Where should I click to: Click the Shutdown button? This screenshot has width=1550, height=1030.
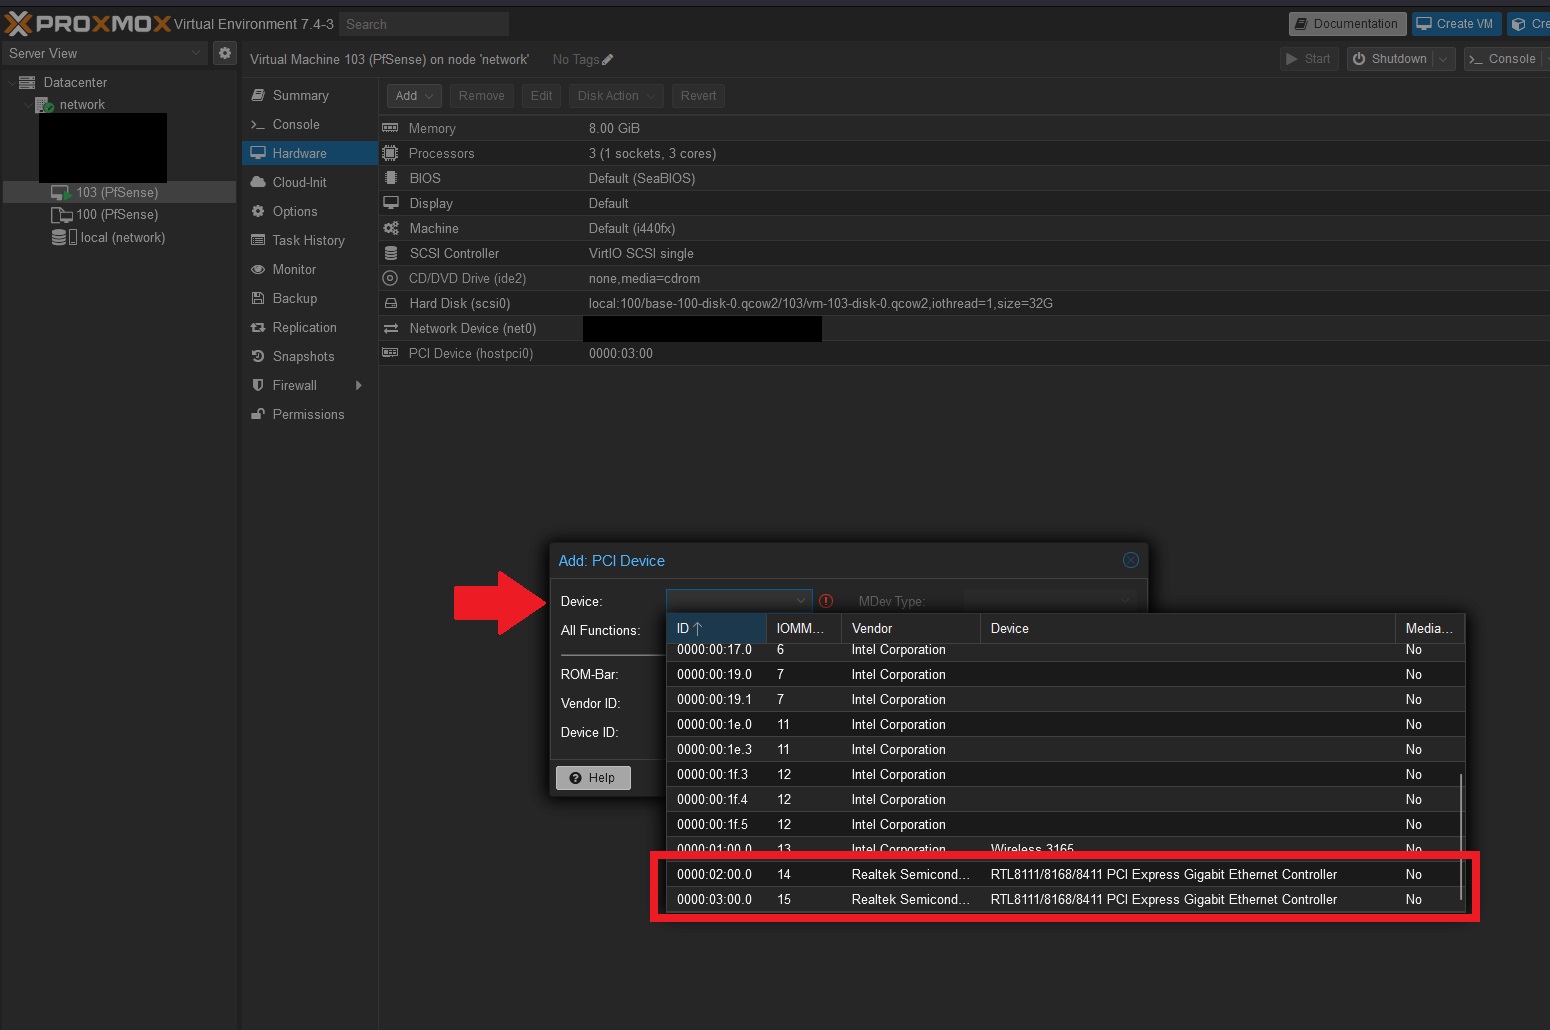[1390, 59]
